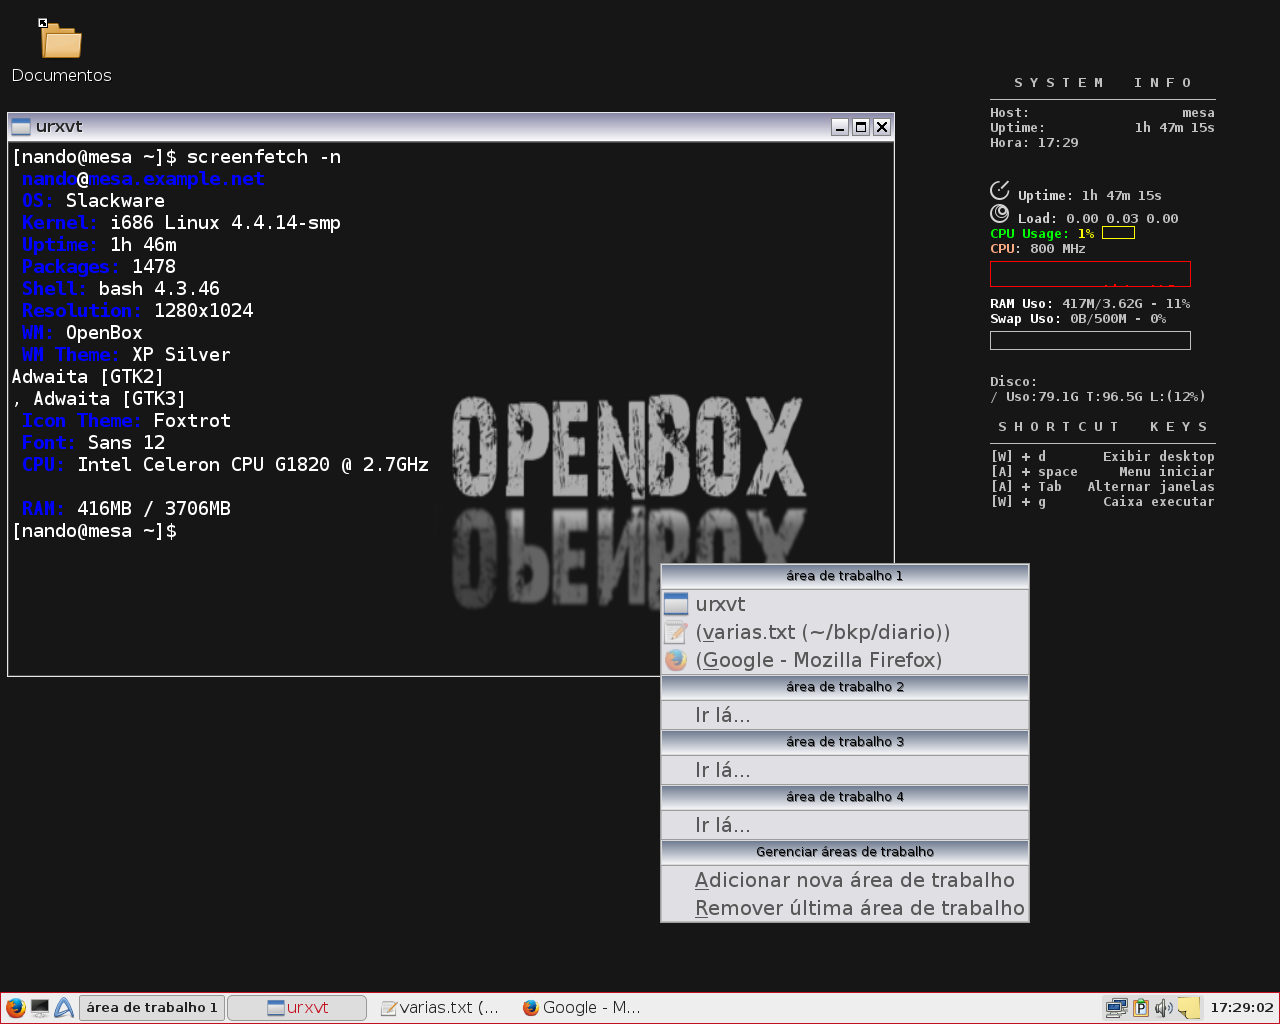Screen dimensions: 1280x1024
Task: Click the urxvt window title bar
Action: [x=450, y=127]
